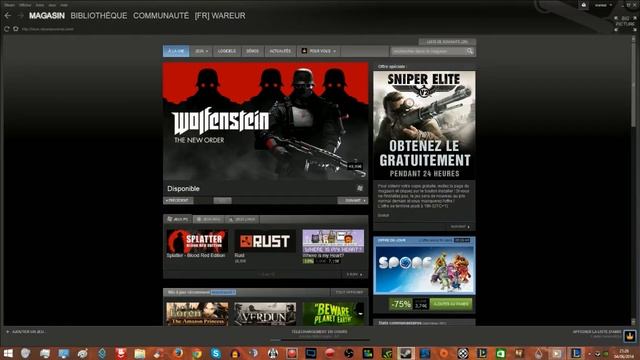Click the featured carousel position slider
This screenshot has height=360, width=640.
click(222, 200)
